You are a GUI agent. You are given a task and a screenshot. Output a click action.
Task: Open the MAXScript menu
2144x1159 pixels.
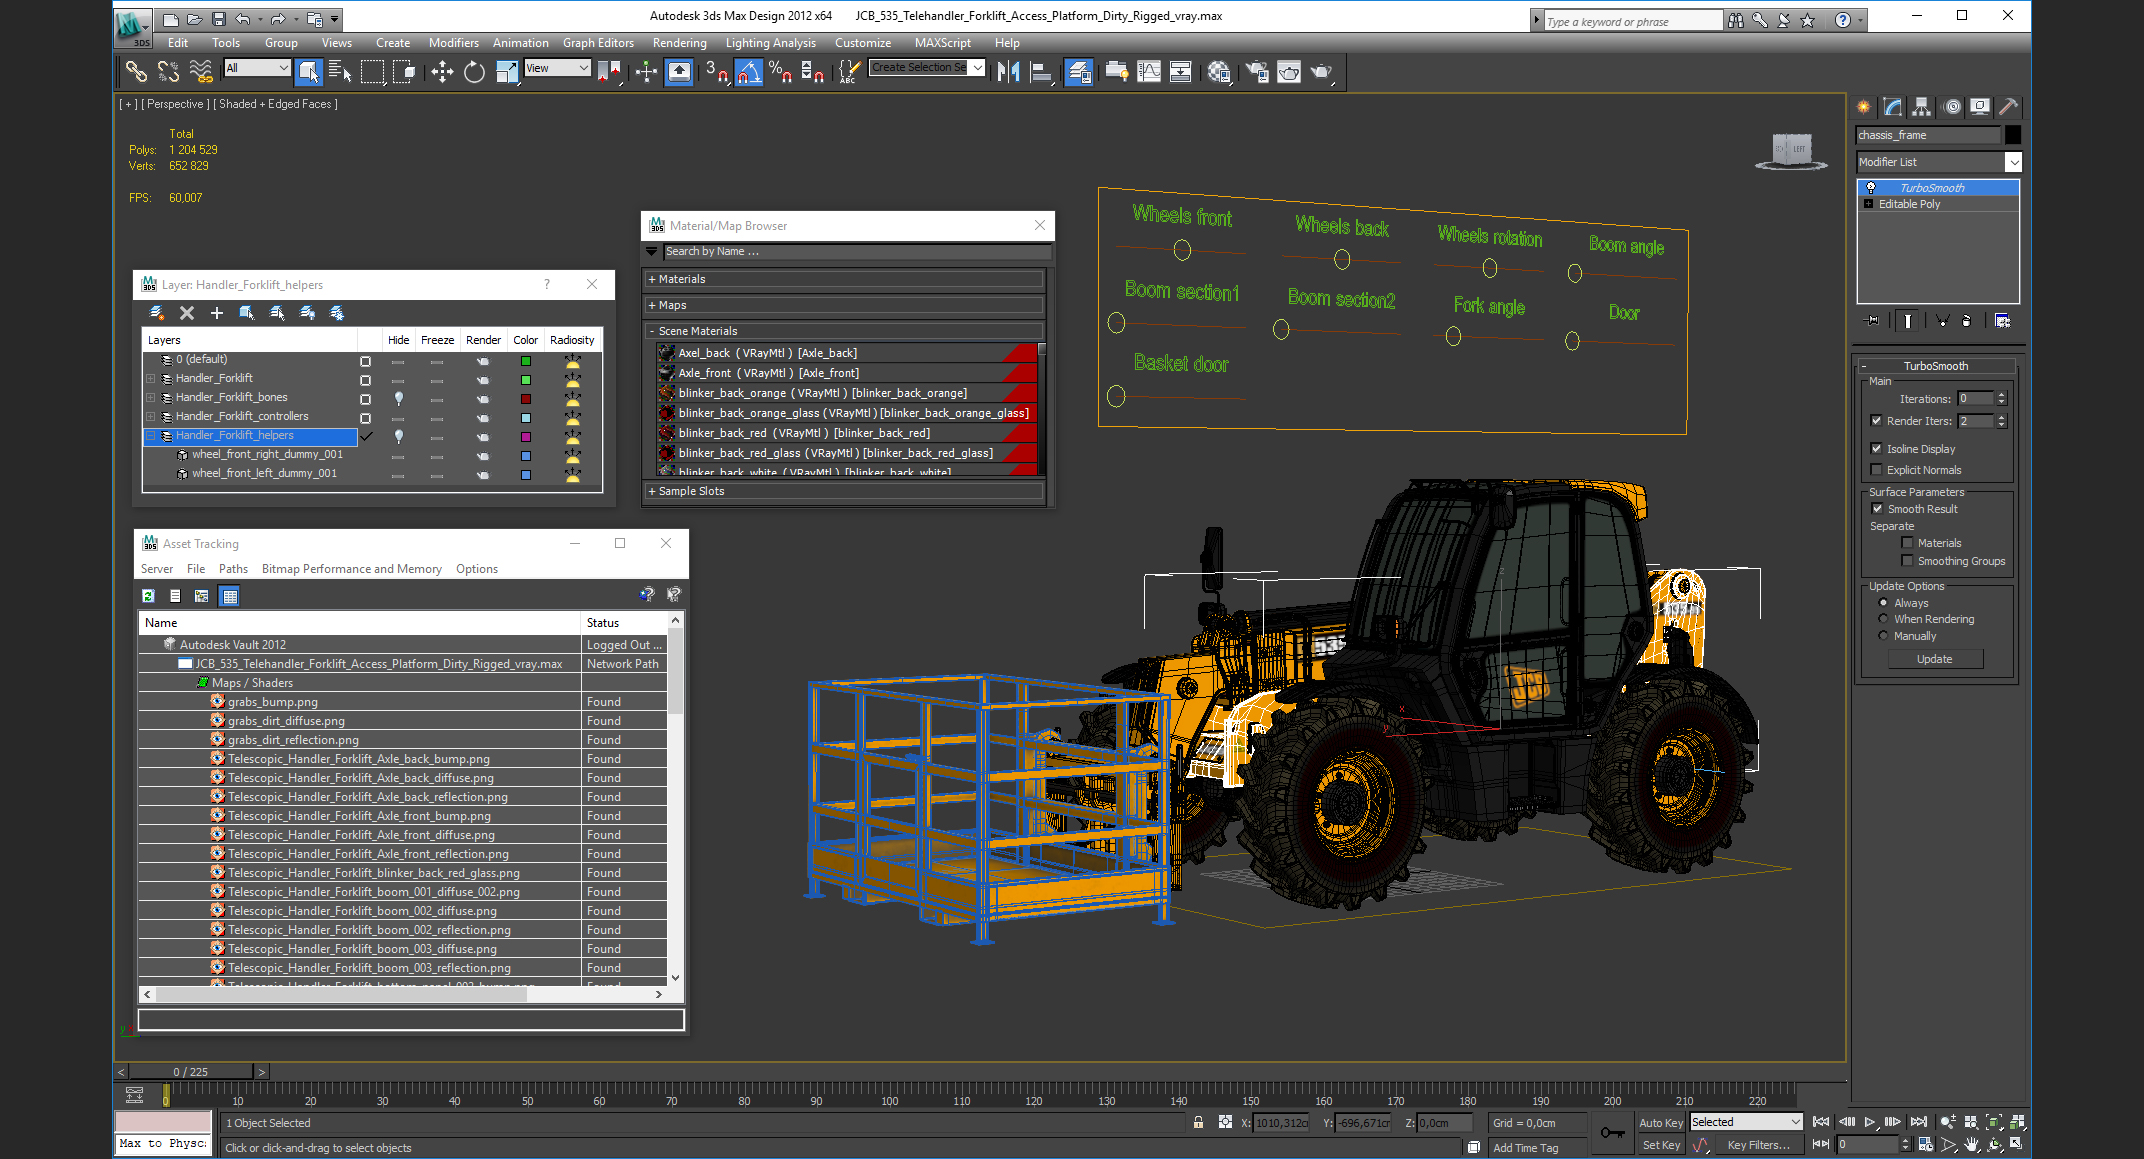coord(942,43)
